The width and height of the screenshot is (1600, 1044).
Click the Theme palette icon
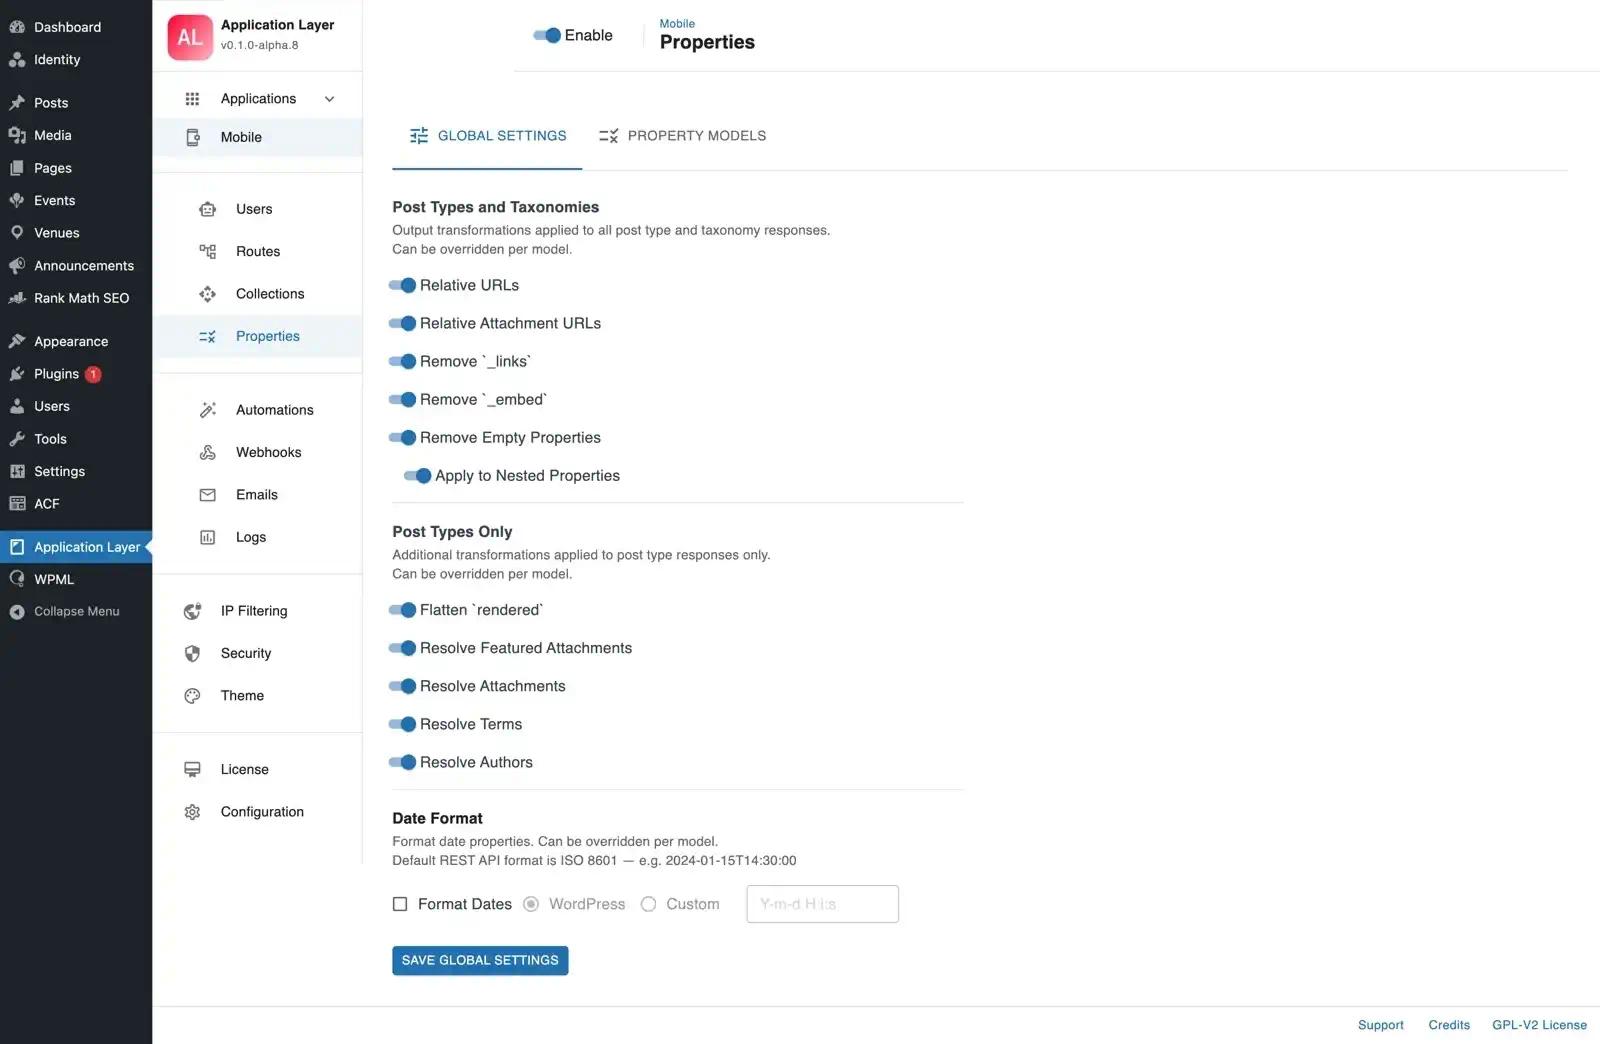(192, 696)
